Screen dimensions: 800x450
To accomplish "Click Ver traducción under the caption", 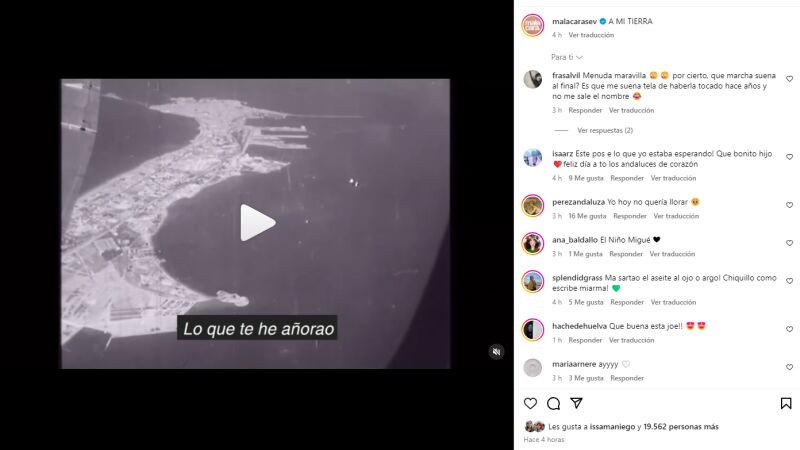I will tap(591, 35).
